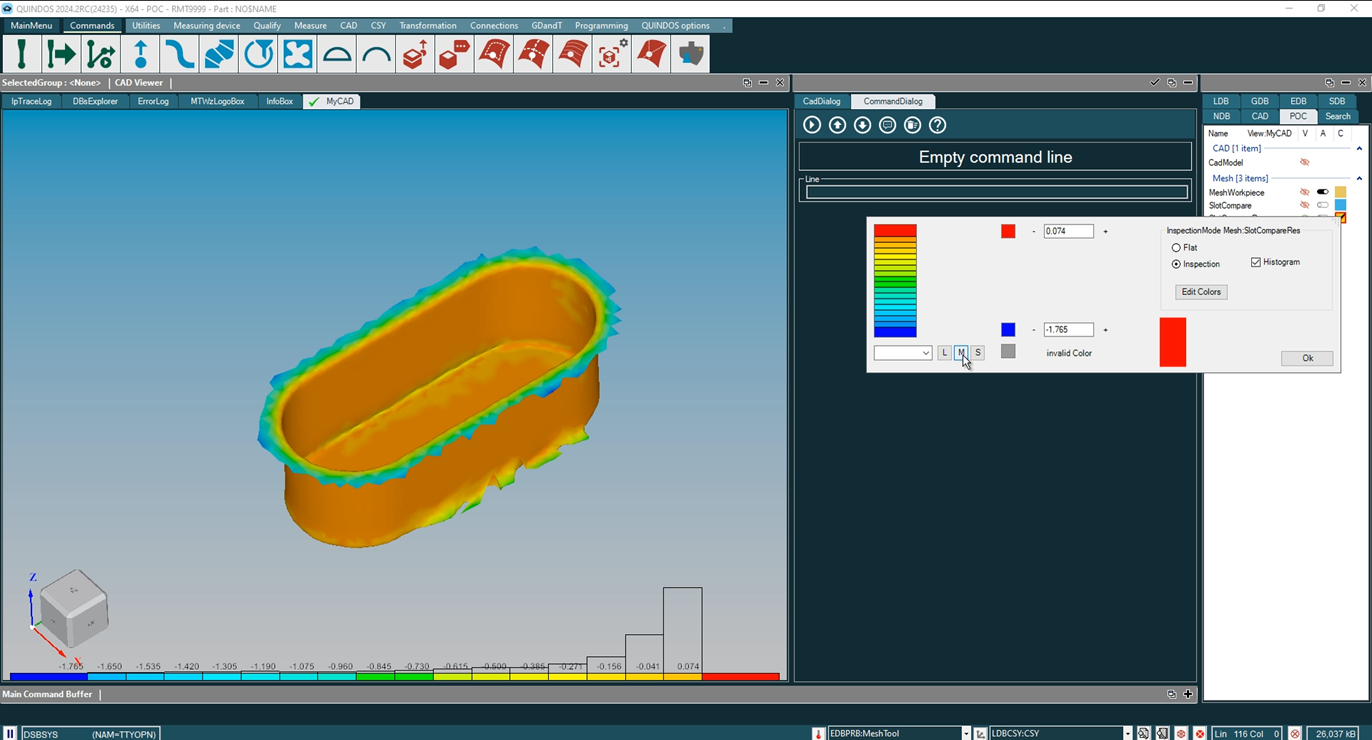Click the L scale size button

click(944, 353)
